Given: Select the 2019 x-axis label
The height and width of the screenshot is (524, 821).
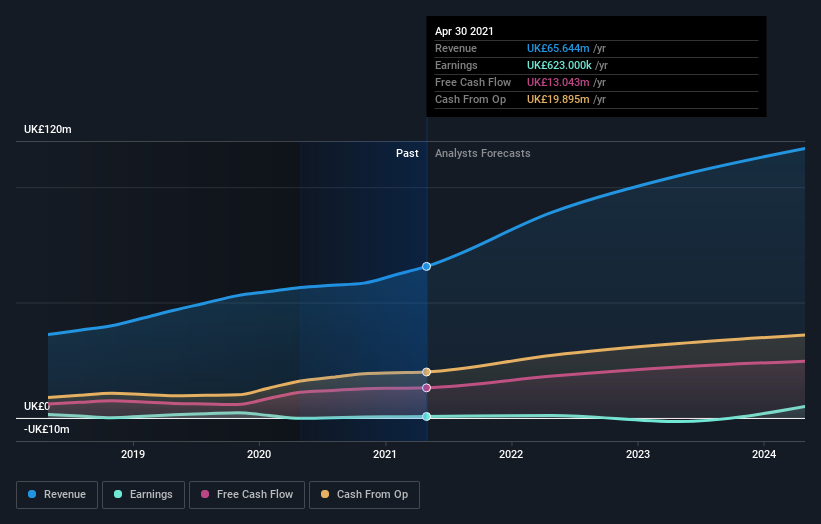Looking at the screenshot, I should (133, 454).
